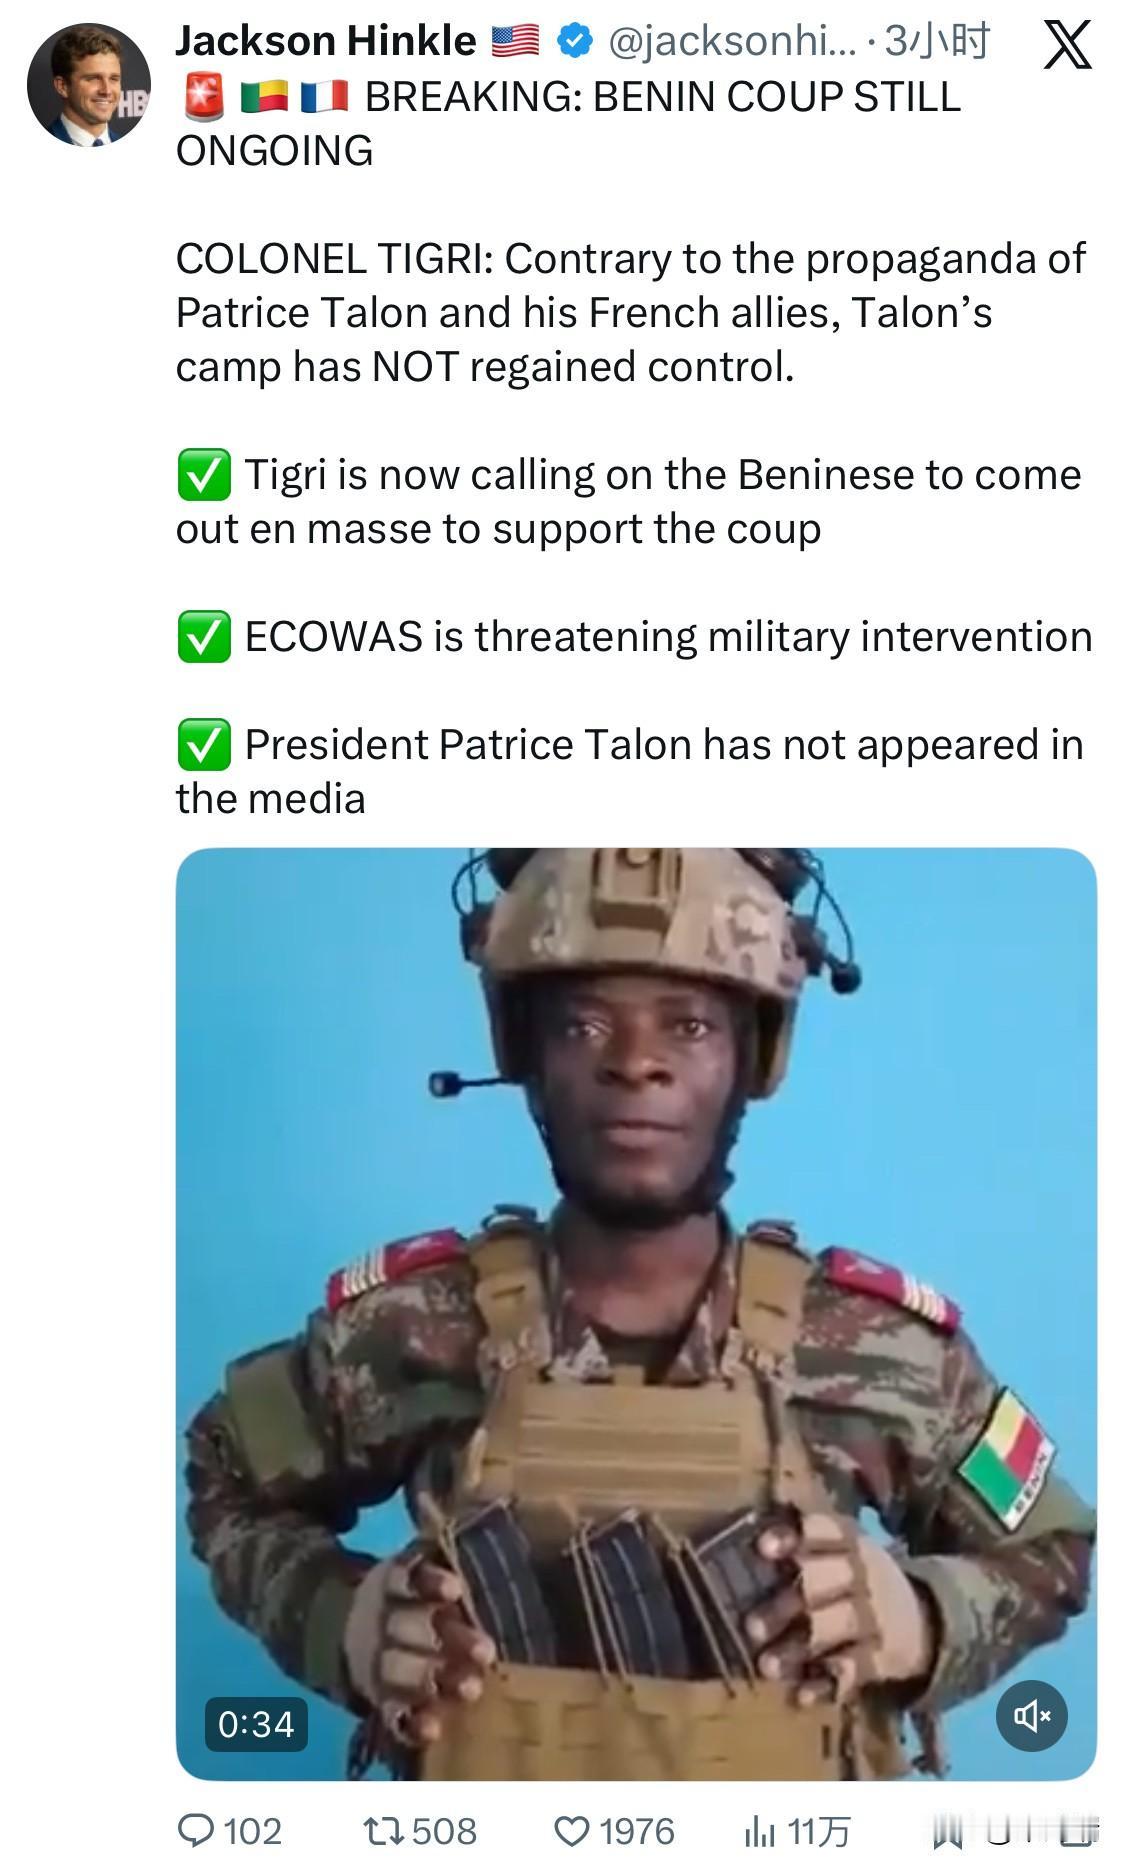Like the post with the heart icon

coord(572,1831)
